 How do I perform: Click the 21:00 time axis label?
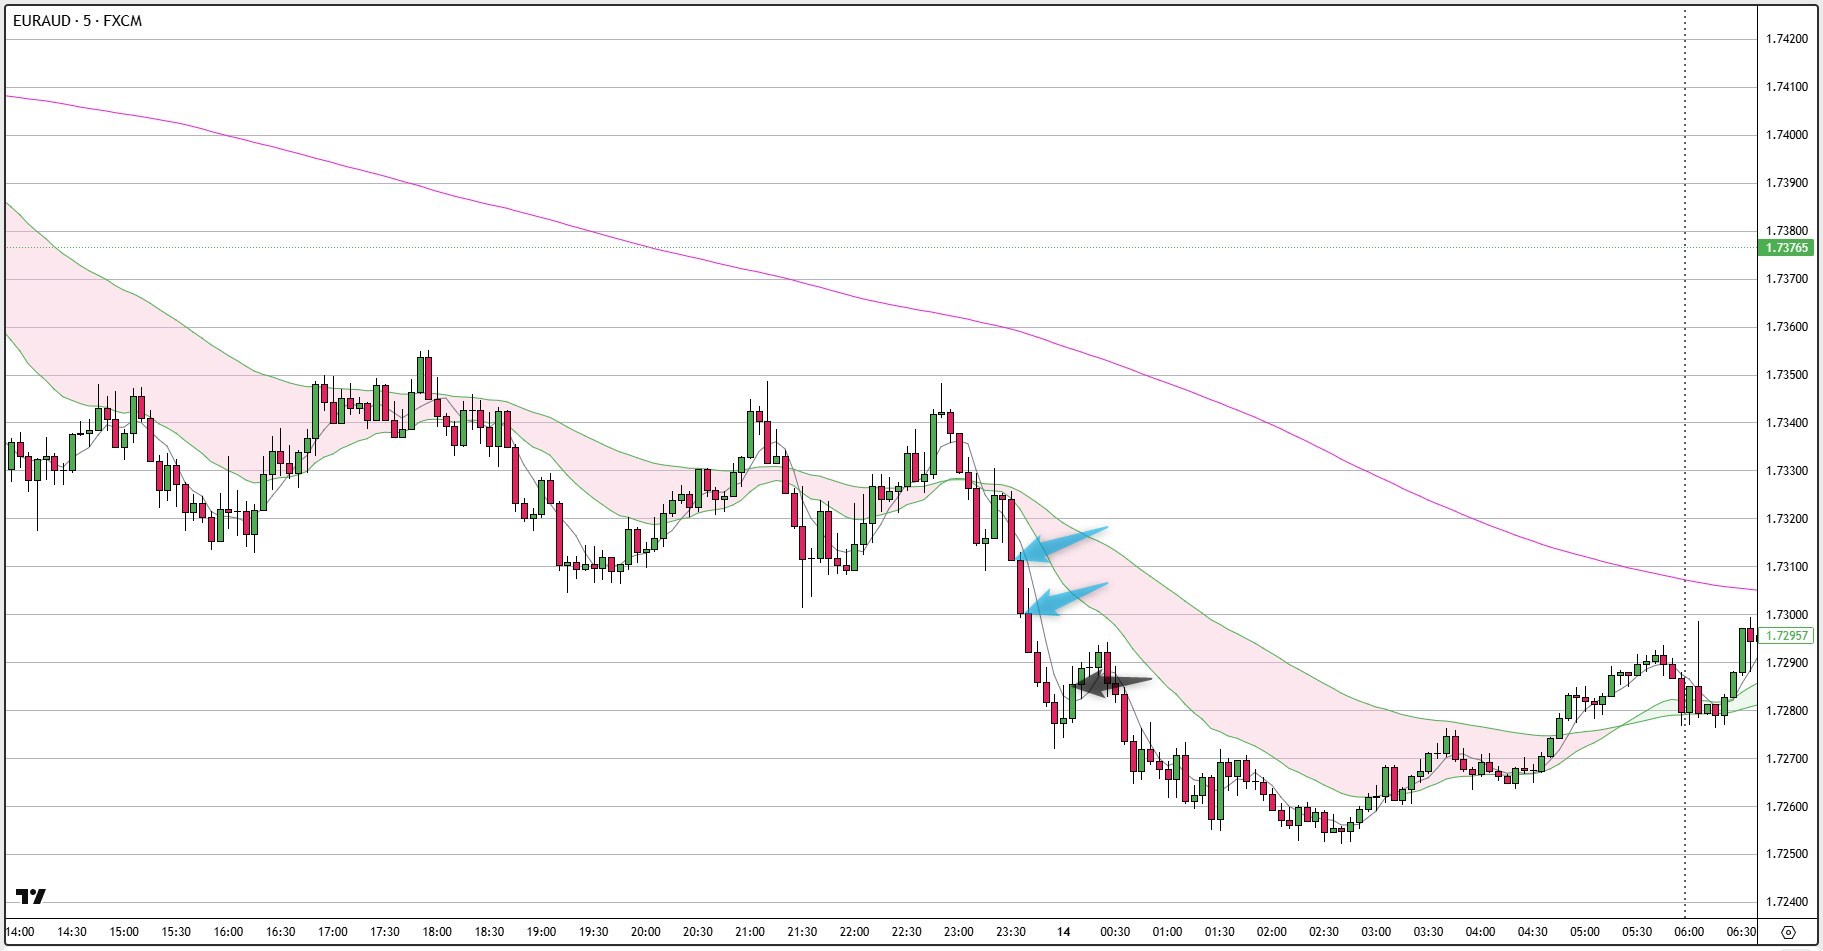pos(750,932)
